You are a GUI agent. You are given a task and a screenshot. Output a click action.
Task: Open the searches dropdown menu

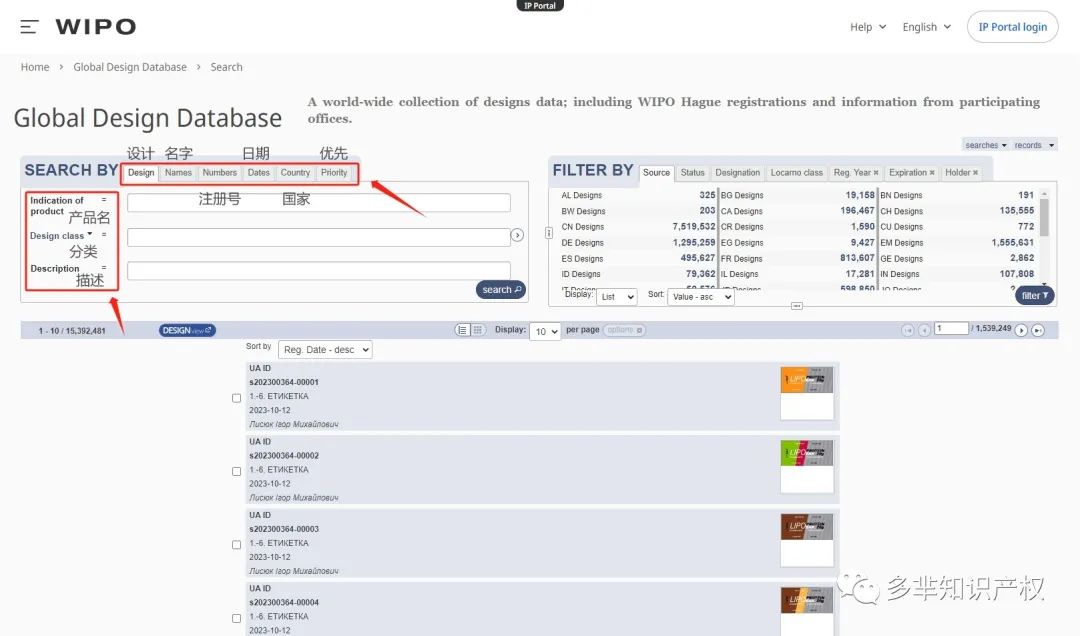[986, 145]
